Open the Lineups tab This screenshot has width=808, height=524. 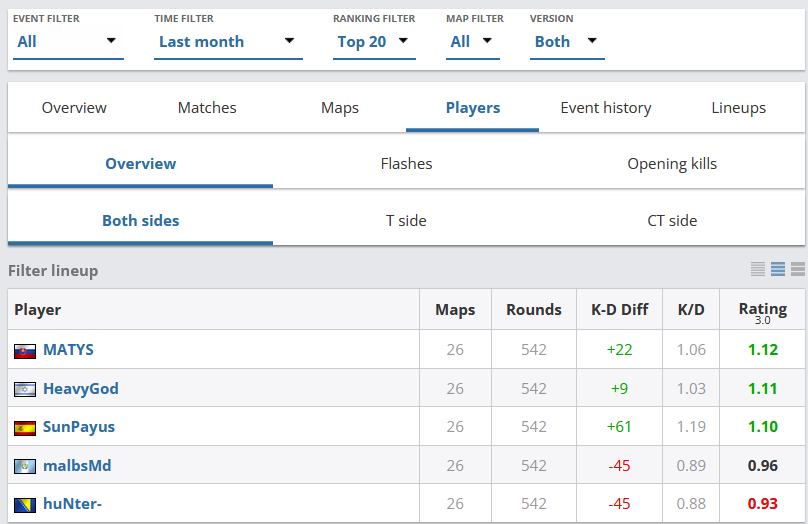pyautogui.click(x=738, y=108)
